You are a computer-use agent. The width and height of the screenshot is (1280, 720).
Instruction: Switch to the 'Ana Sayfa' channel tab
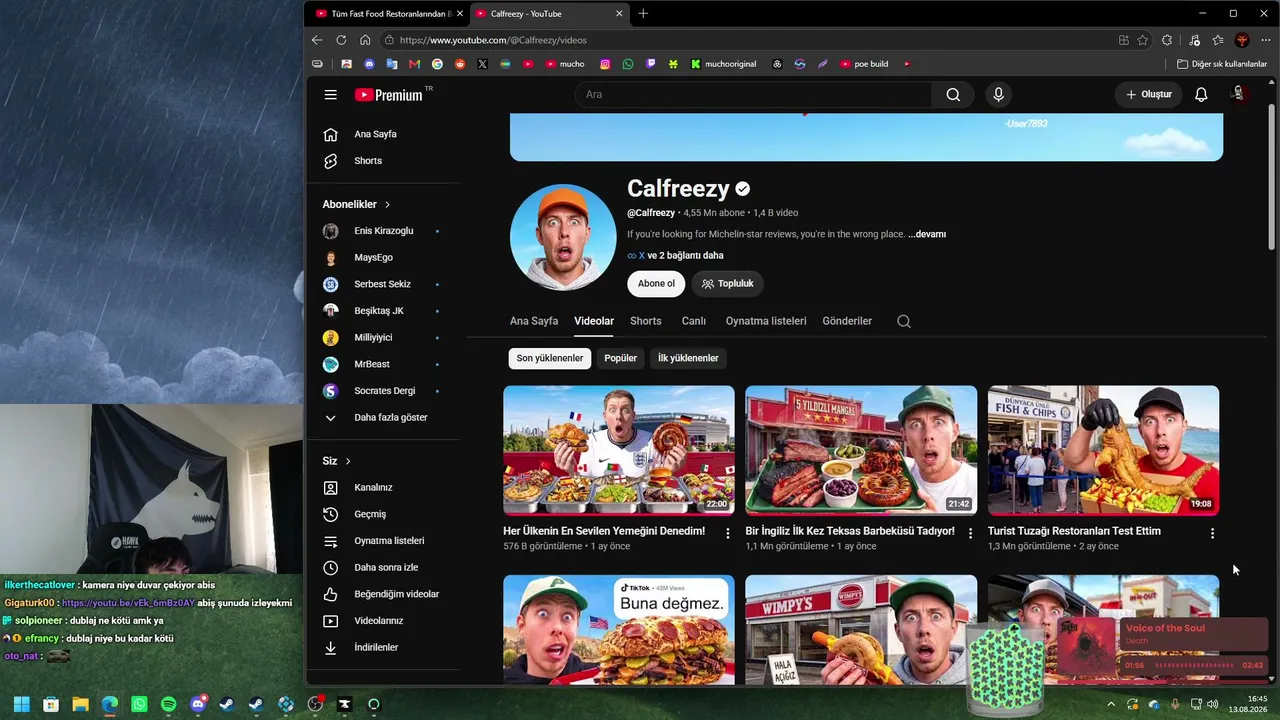tap(534, 321)
